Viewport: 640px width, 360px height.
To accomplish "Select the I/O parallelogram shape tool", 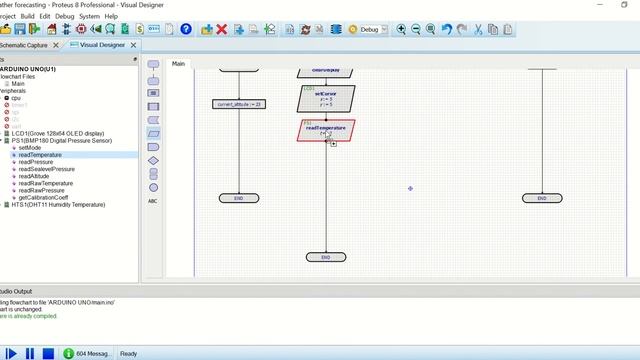I will coord(153,133).
